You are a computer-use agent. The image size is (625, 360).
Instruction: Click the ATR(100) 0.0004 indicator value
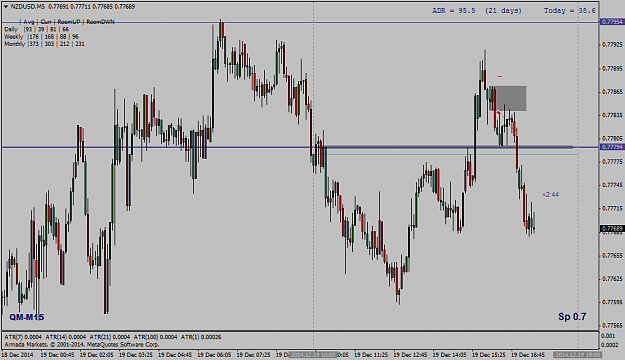(x=155, y=337)
